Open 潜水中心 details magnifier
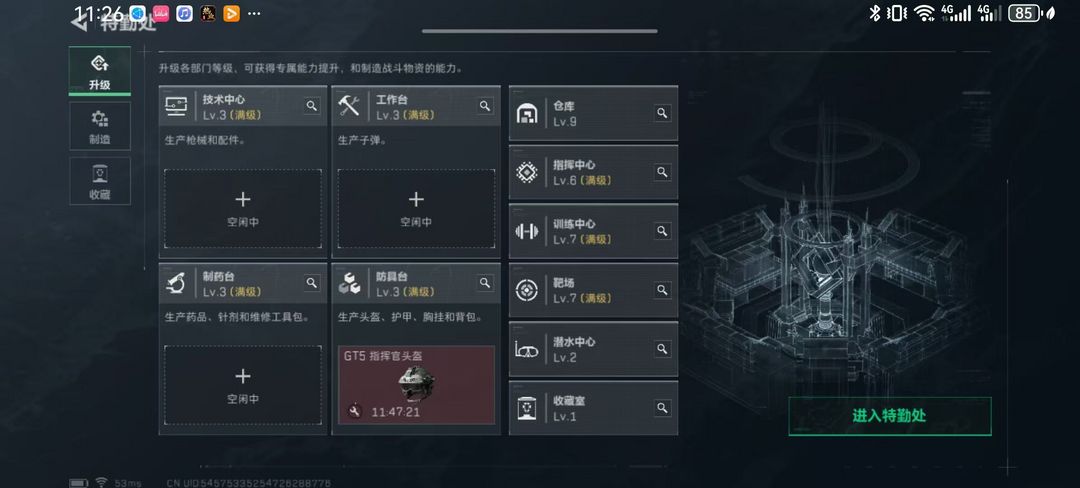The height and width of the screenshot is (488, 1080). point(662,349)
